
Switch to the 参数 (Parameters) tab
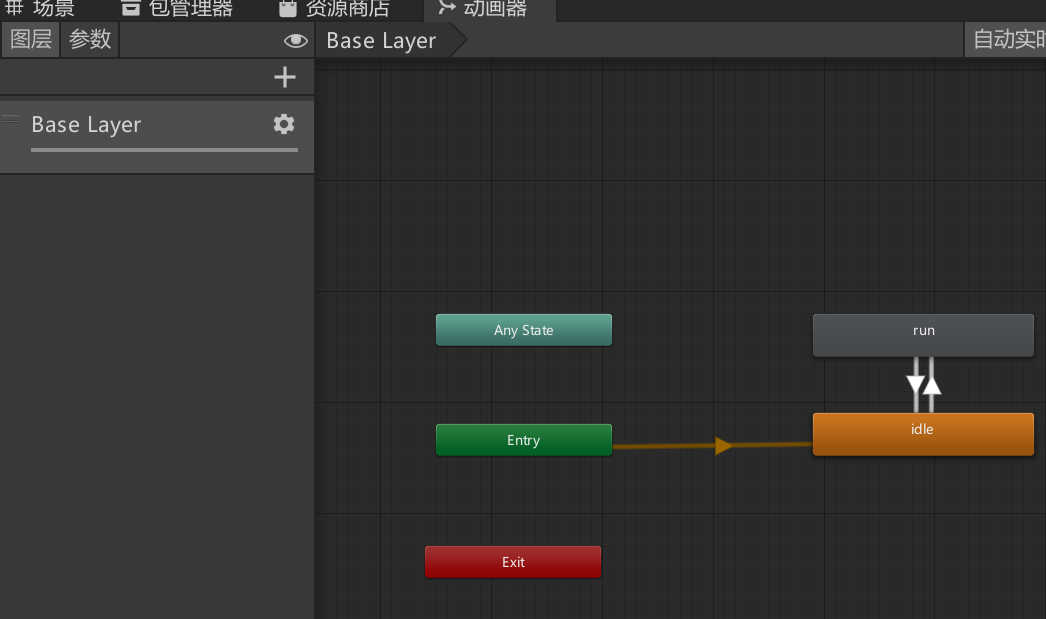(90, 39)
